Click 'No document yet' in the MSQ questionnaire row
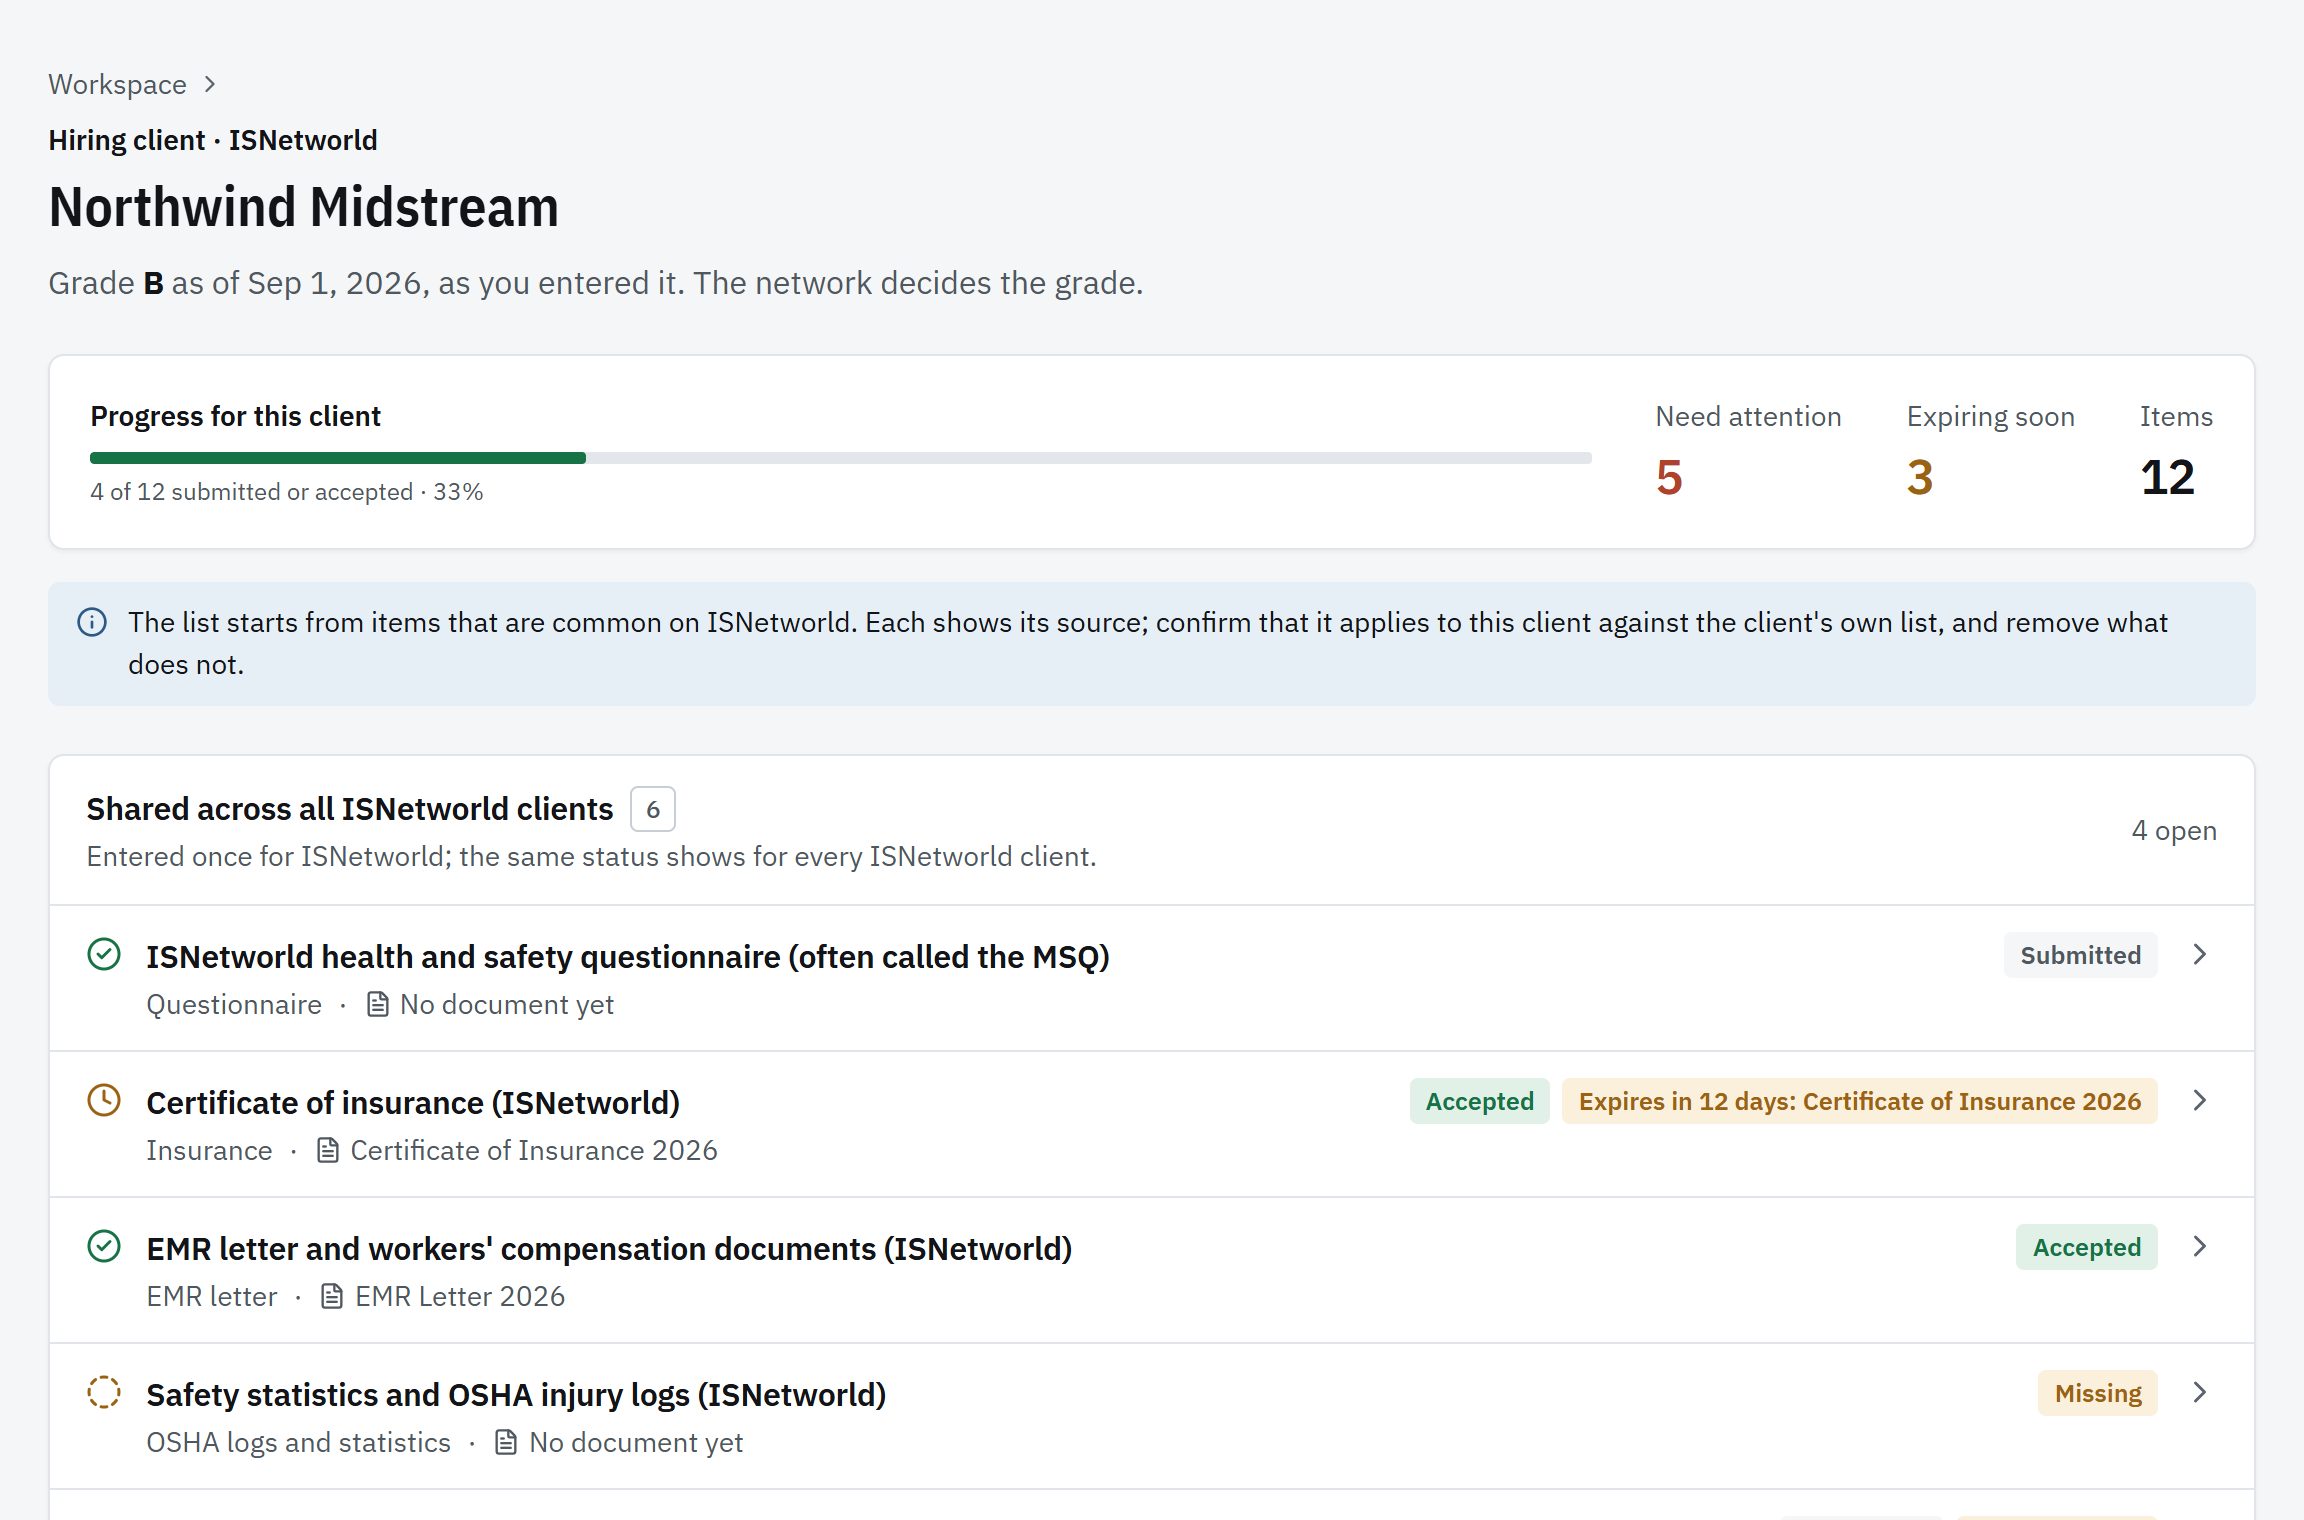The height and width of the screenshot is (1520, 2304). (x=507, y=1004)
